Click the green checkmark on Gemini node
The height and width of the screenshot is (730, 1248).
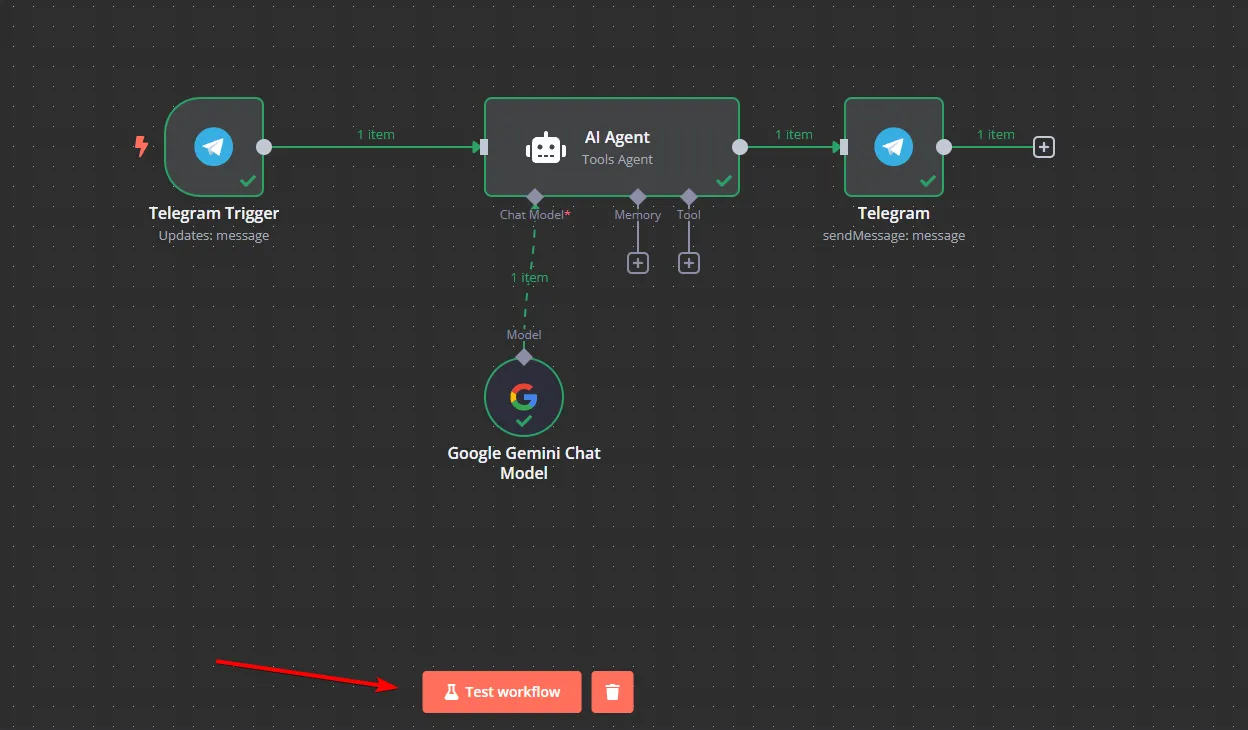coord(524,421)
